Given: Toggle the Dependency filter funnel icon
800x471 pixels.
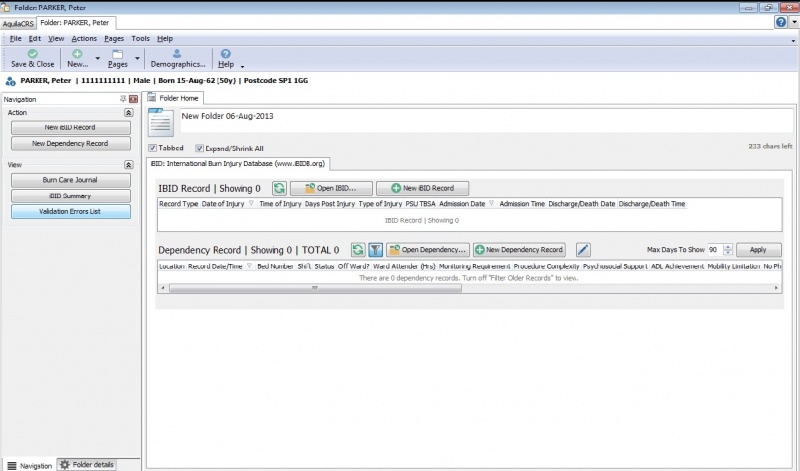Looking at the screenshot, I should click(x=376, y=250).
